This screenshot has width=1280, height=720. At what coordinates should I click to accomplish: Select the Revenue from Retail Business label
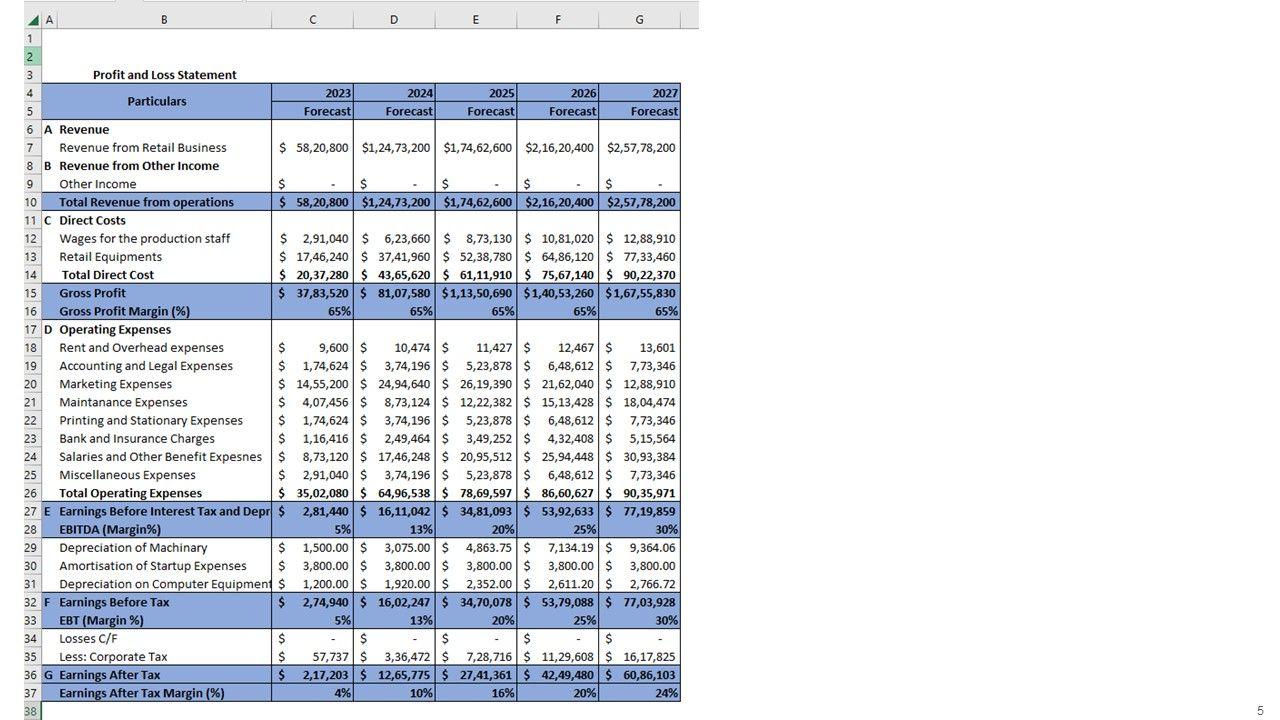[x=143, y=148]
